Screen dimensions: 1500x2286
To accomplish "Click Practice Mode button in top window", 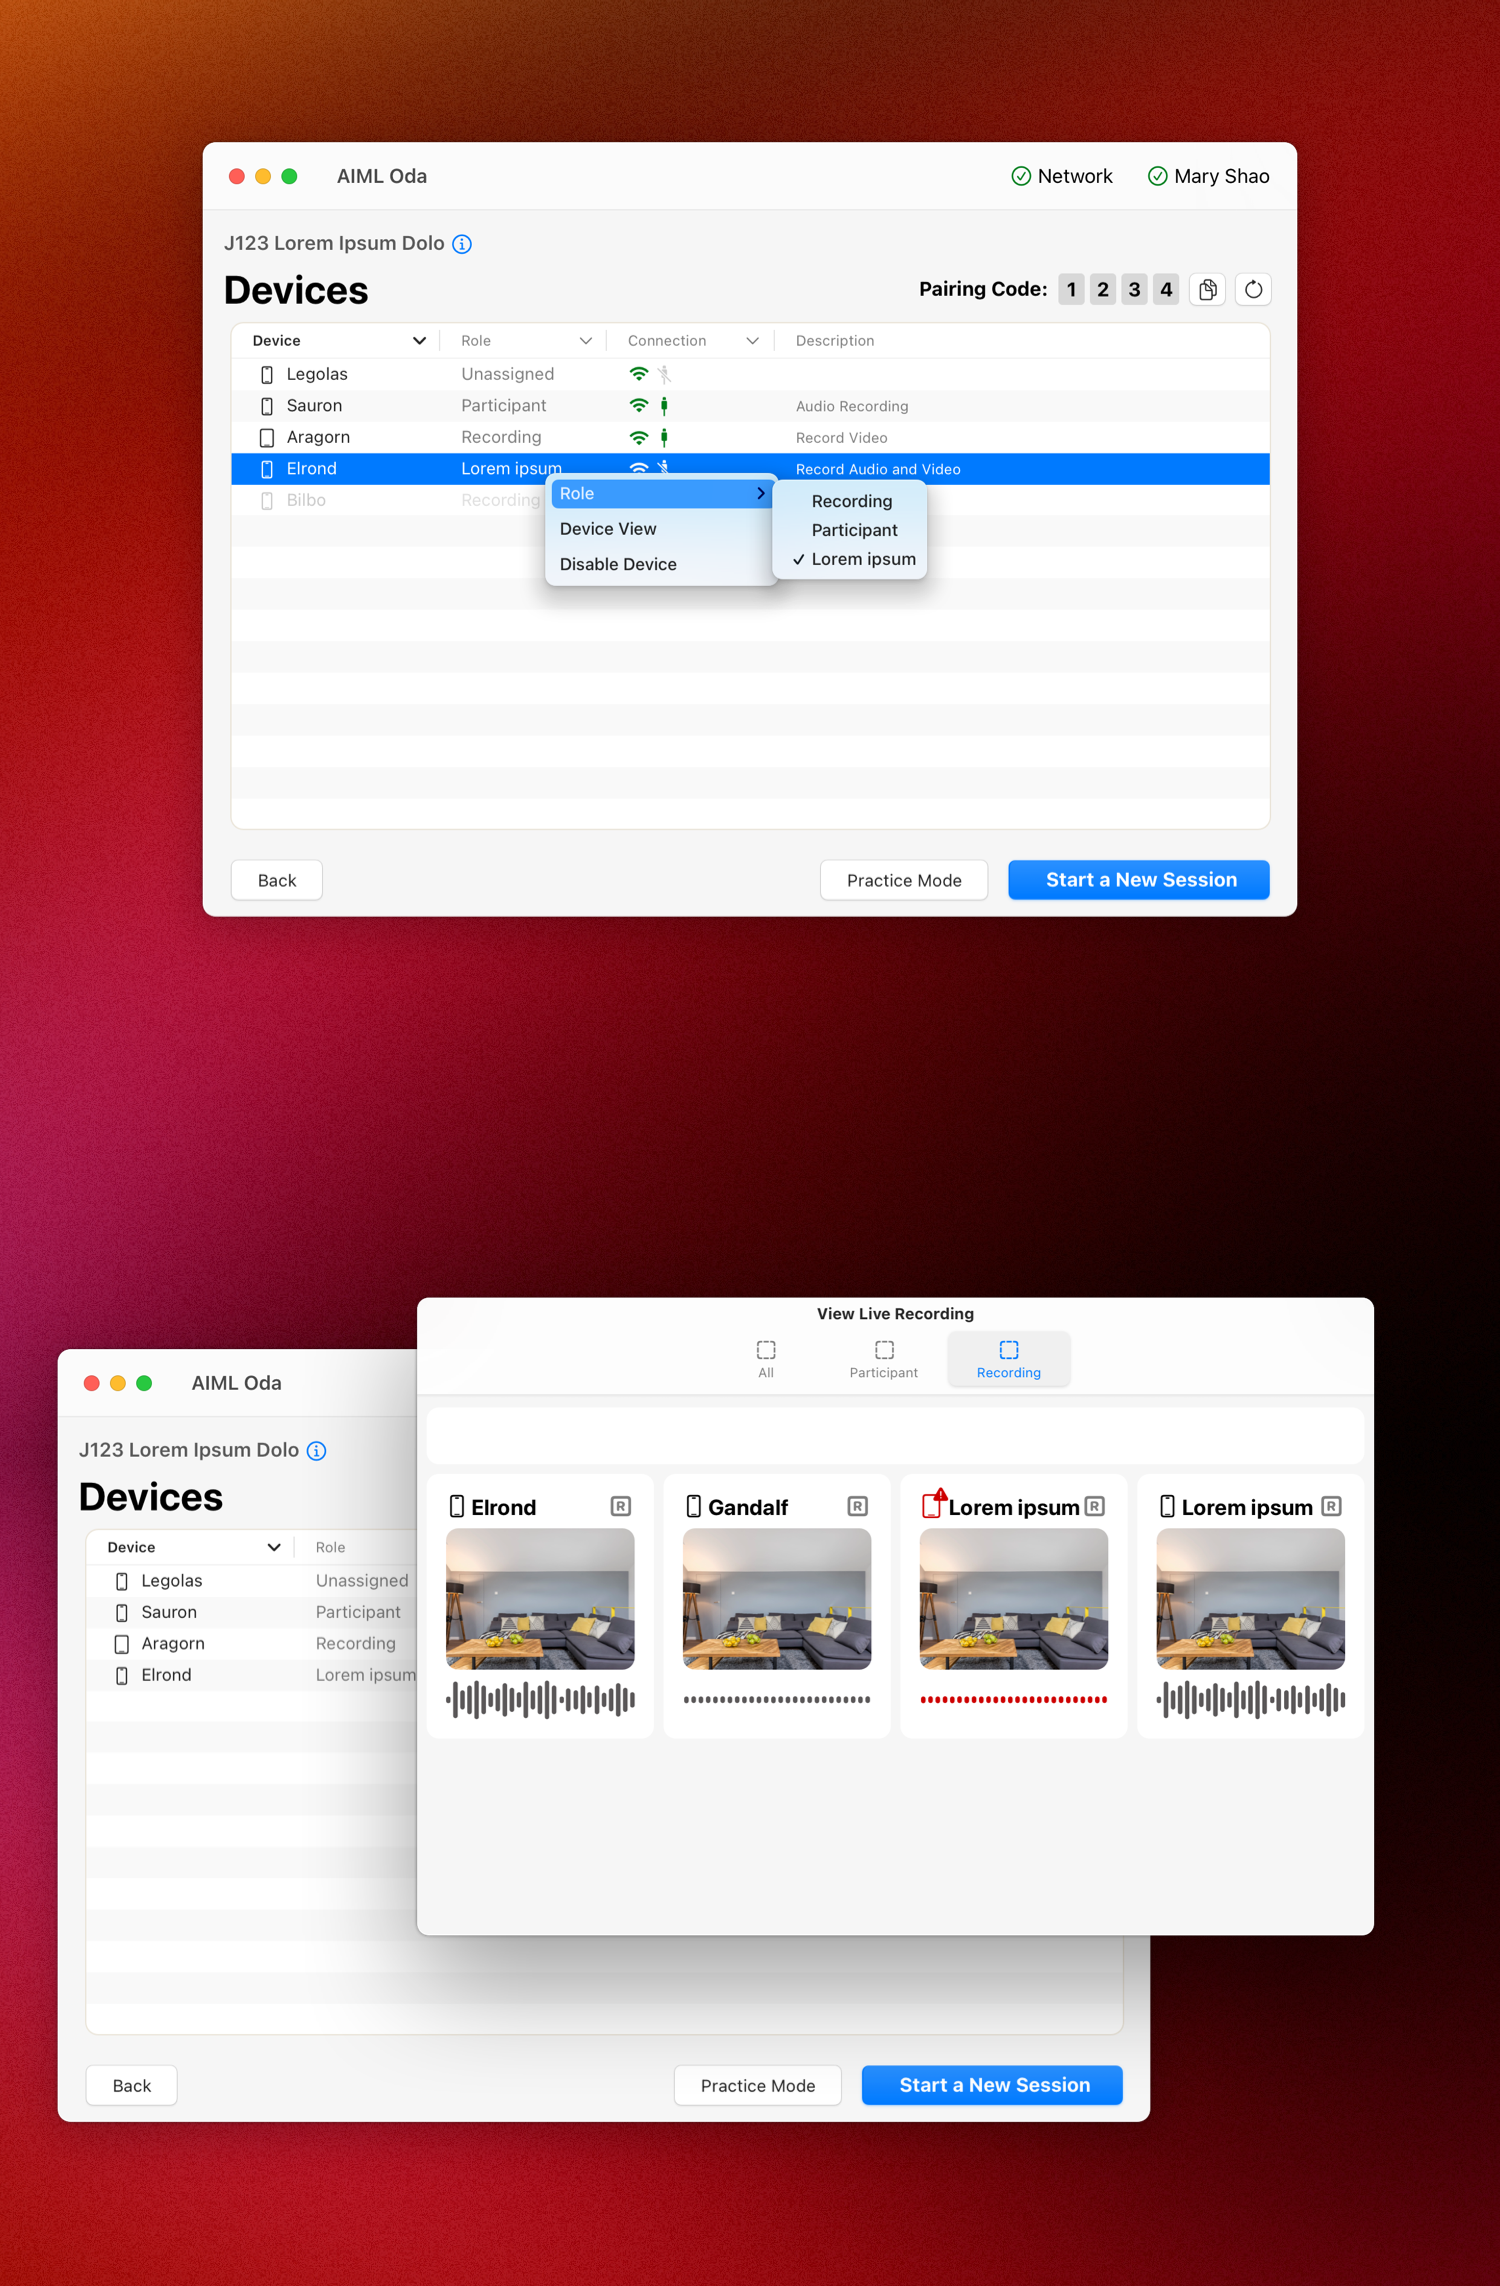I will [903, 880].
